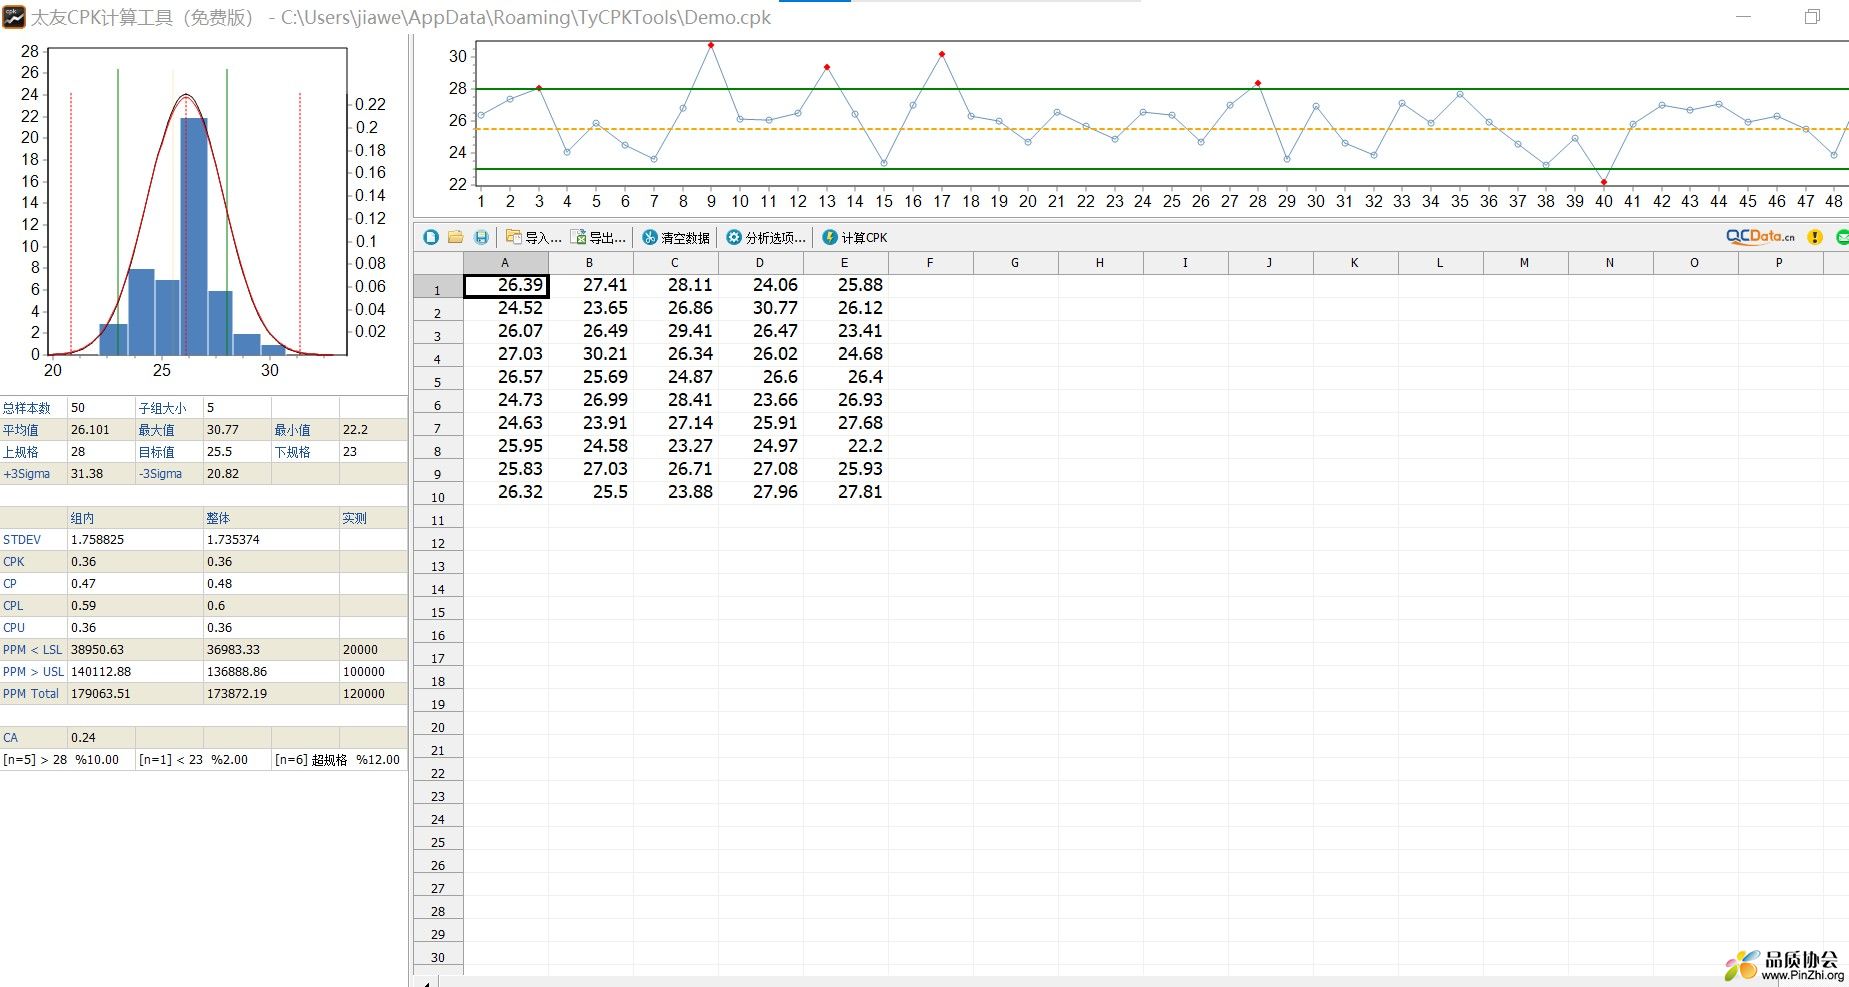Screen dimensions: 1849x987
Task: Click the app icon in title bar
Action: (13, 17)
